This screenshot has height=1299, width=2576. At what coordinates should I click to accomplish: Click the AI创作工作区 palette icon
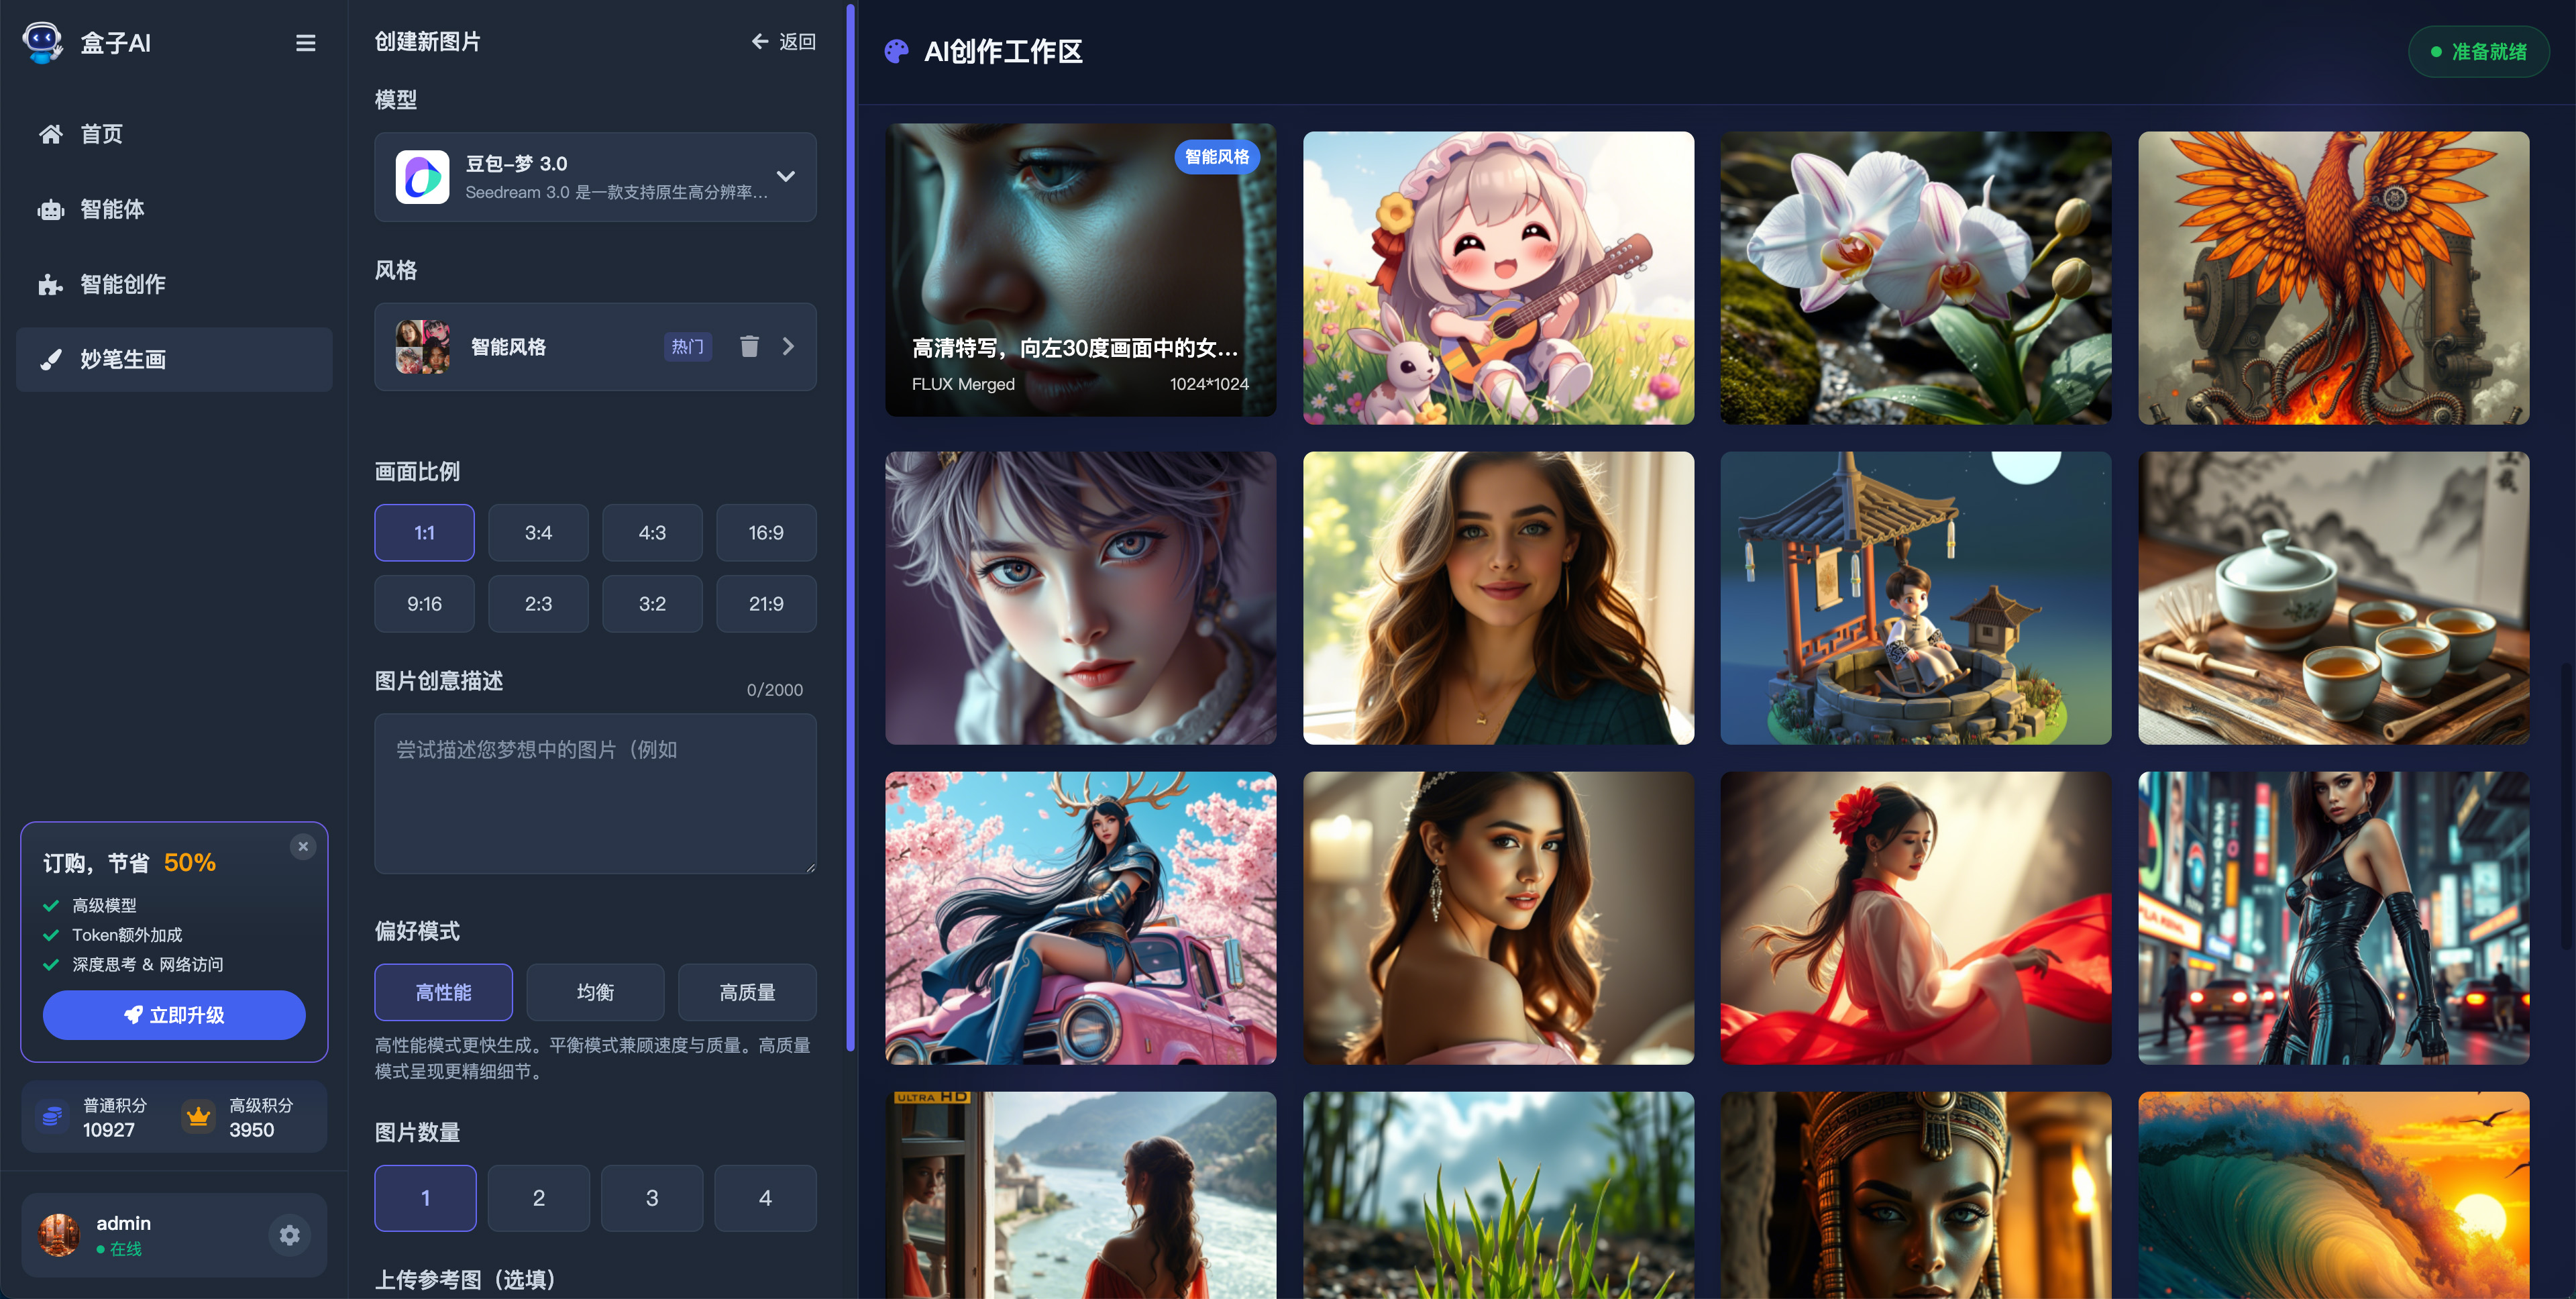[897, 51]
